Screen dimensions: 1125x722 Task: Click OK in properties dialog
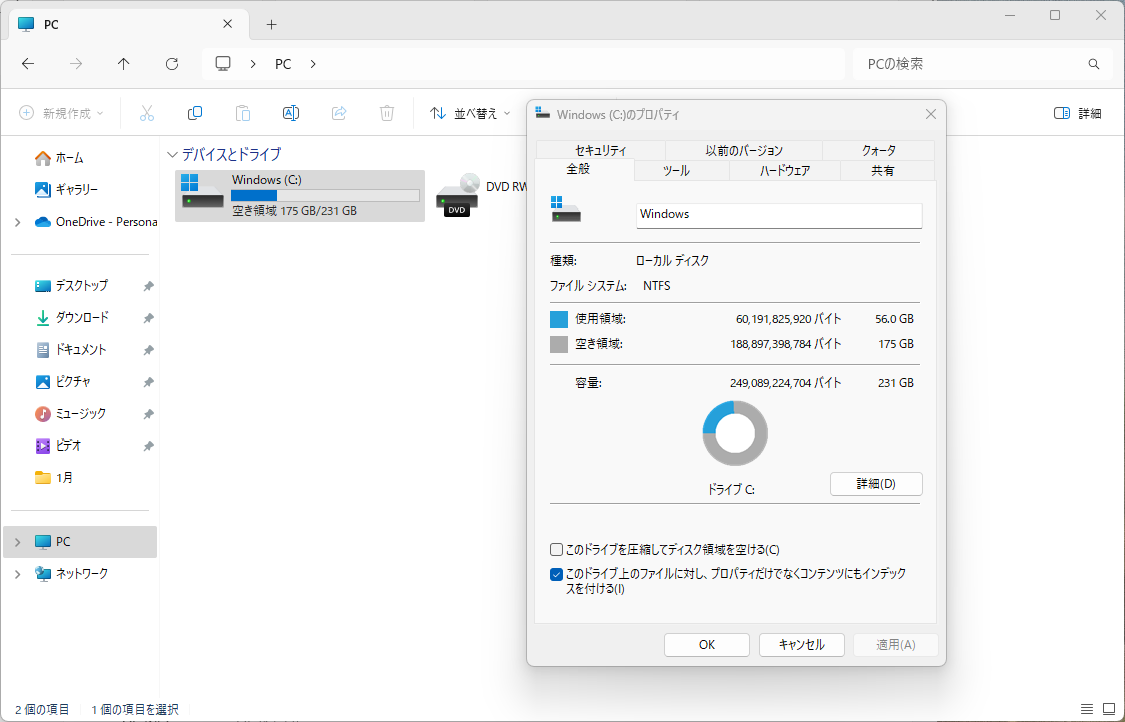pyautogui.click(x=707, y=644)
